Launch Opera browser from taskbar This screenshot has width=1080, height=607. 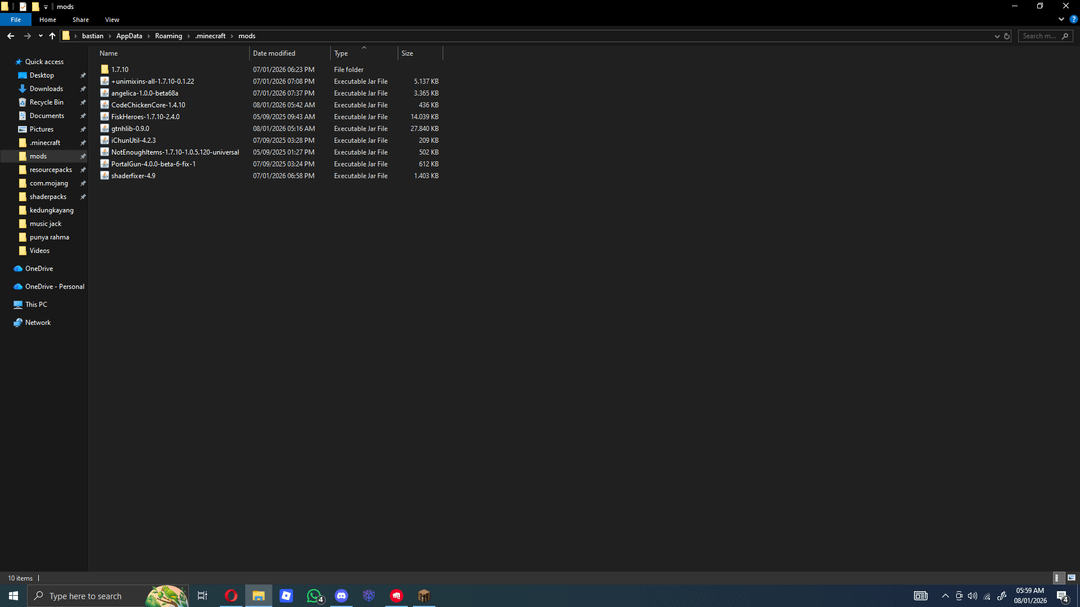[231, 596]
